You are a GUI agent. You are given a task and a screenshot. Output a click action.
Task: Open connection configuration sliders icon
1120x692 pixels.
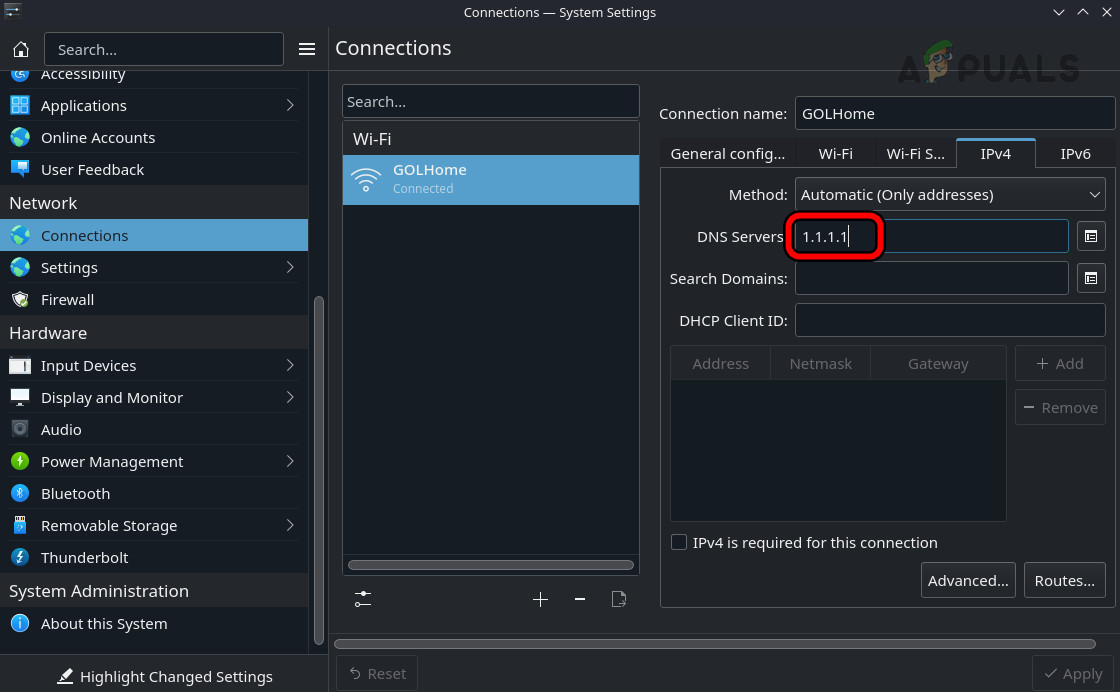point(363,599)
